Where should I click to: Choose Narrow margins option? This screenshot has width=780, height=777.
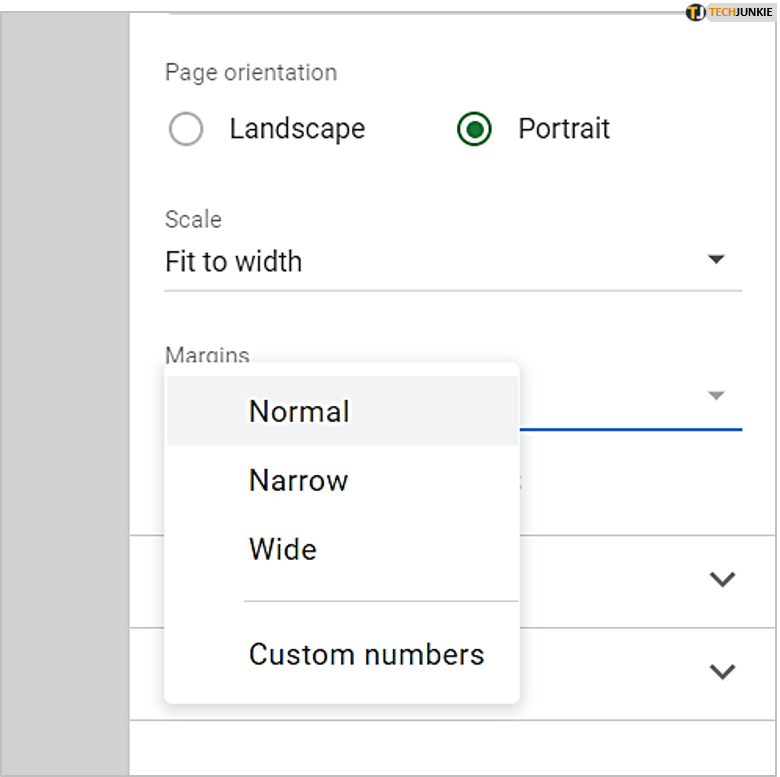click(298, 480)
